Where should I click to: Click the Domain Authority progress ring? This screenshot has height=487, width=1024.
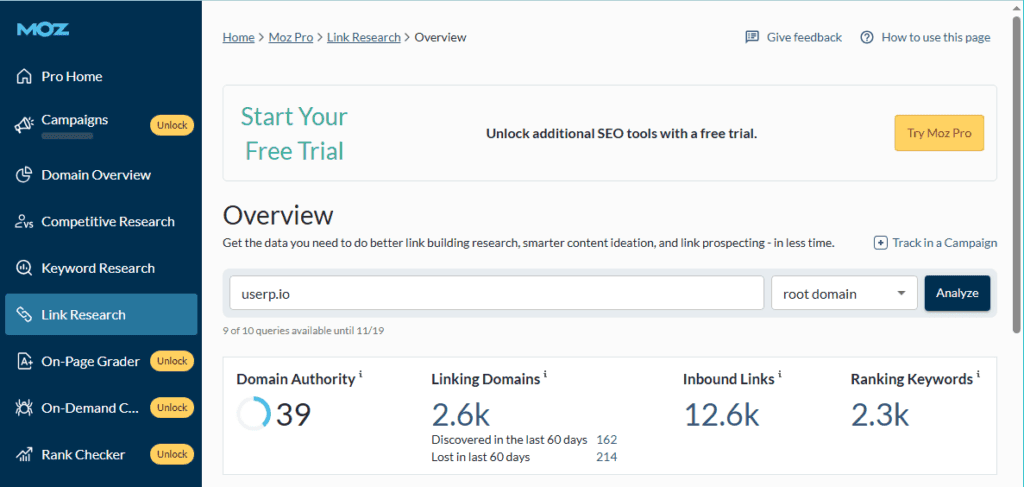pyautogui.click(x=253, y=414)
